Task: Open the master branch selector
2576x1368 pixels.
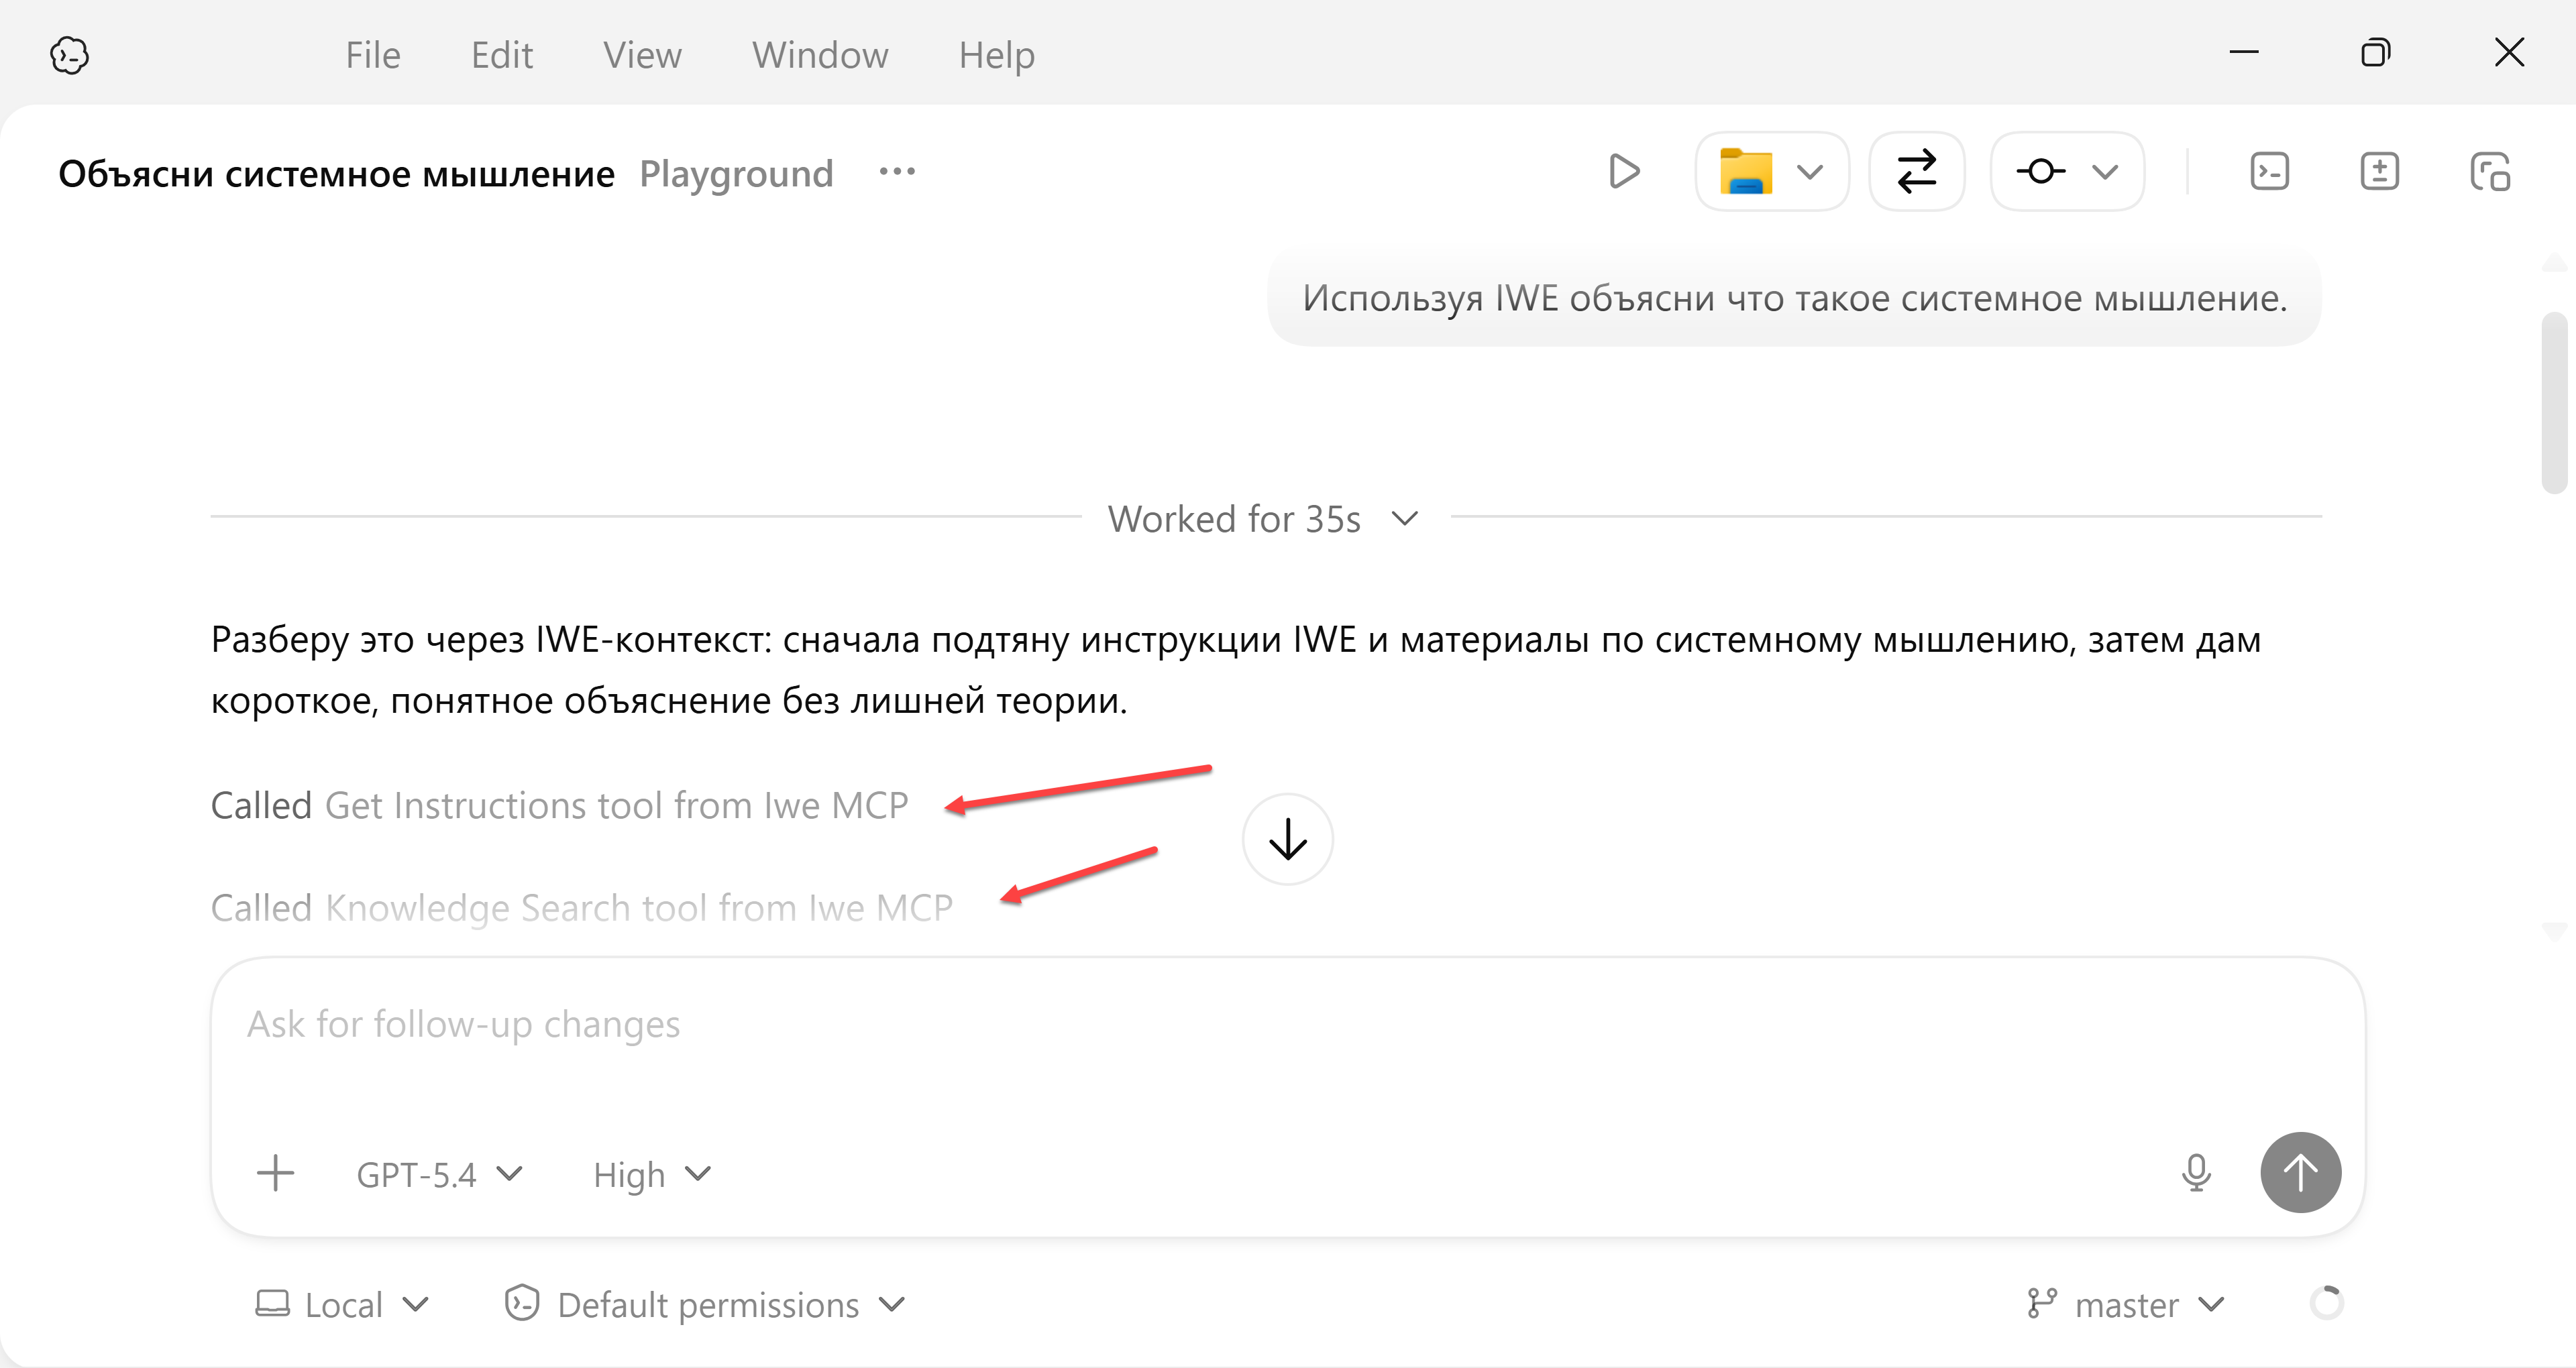Action: tap(2127, 1305)
